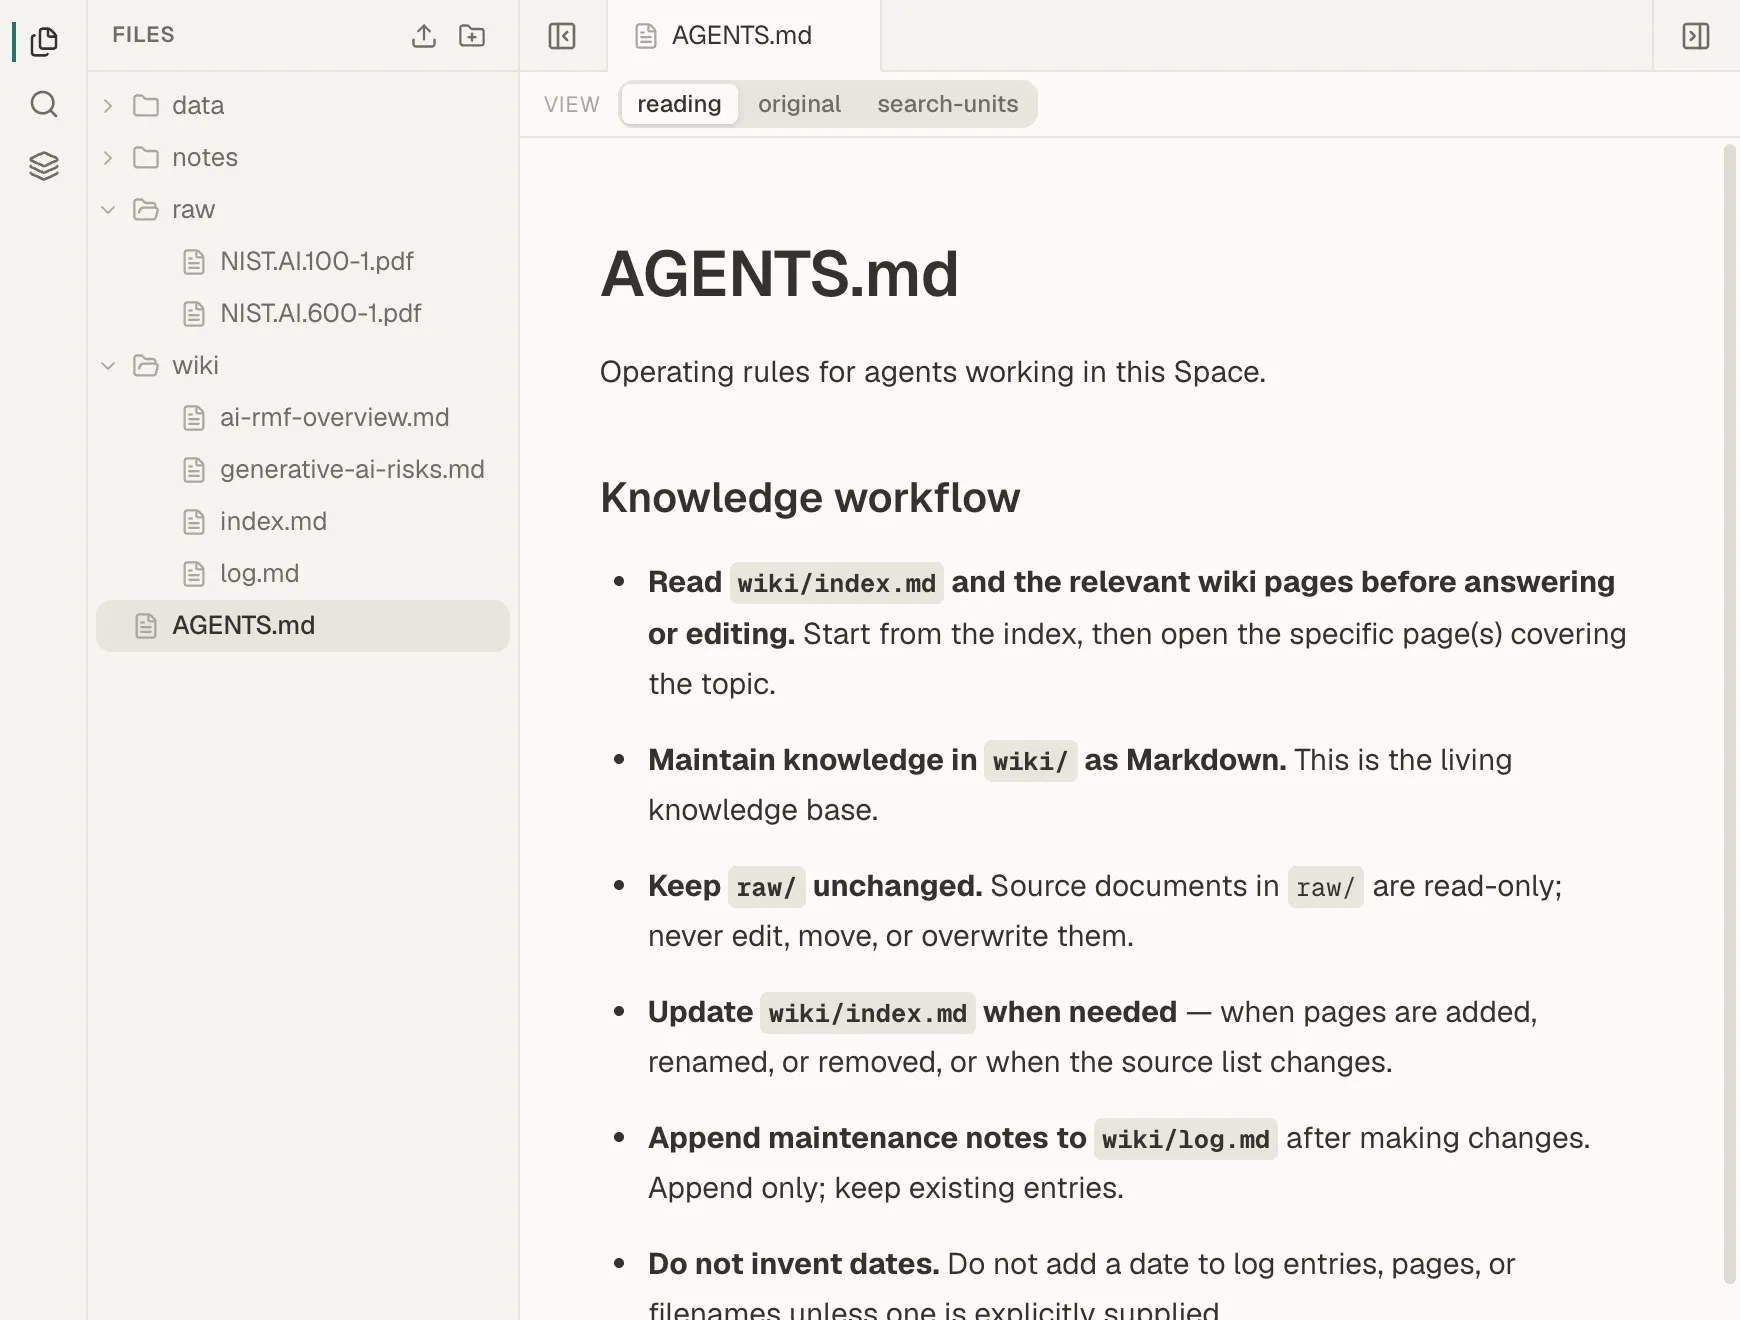The width and height of the screenshot is (1740, 1320).
Task: Toggle the right side panel icon
Action: tap(1696, 36)
